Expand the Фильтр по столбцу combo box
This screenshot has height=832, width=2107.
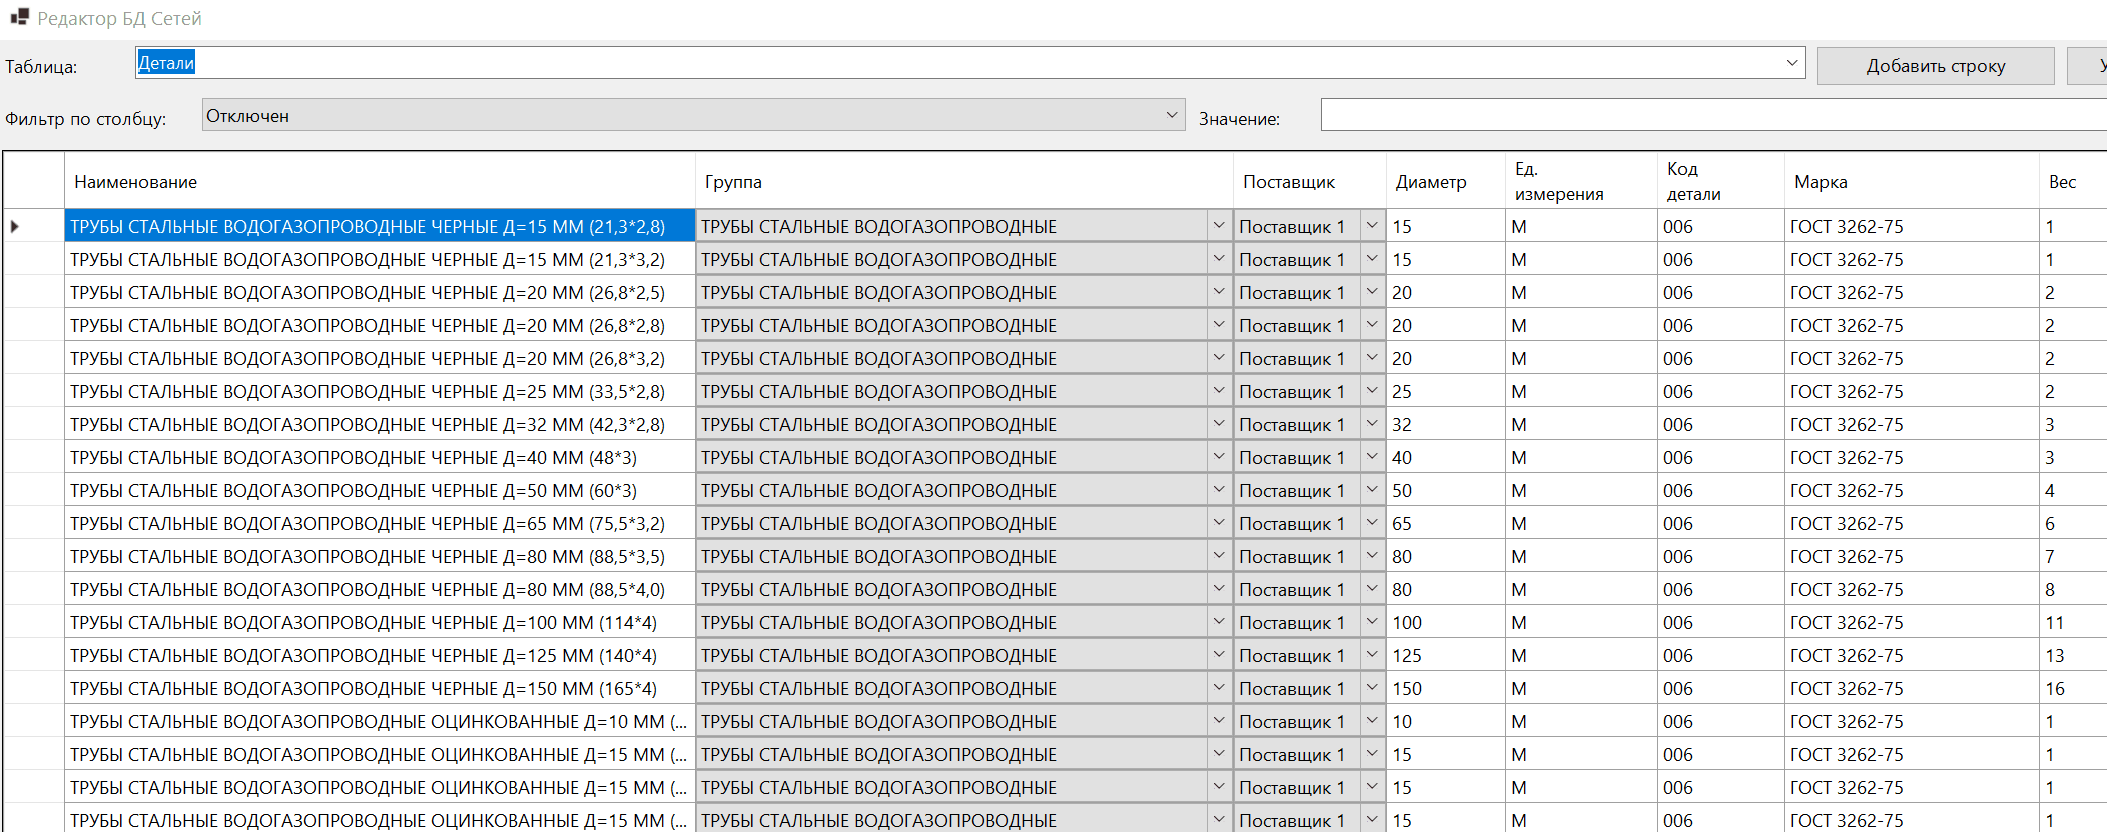tap(1171, 115)
